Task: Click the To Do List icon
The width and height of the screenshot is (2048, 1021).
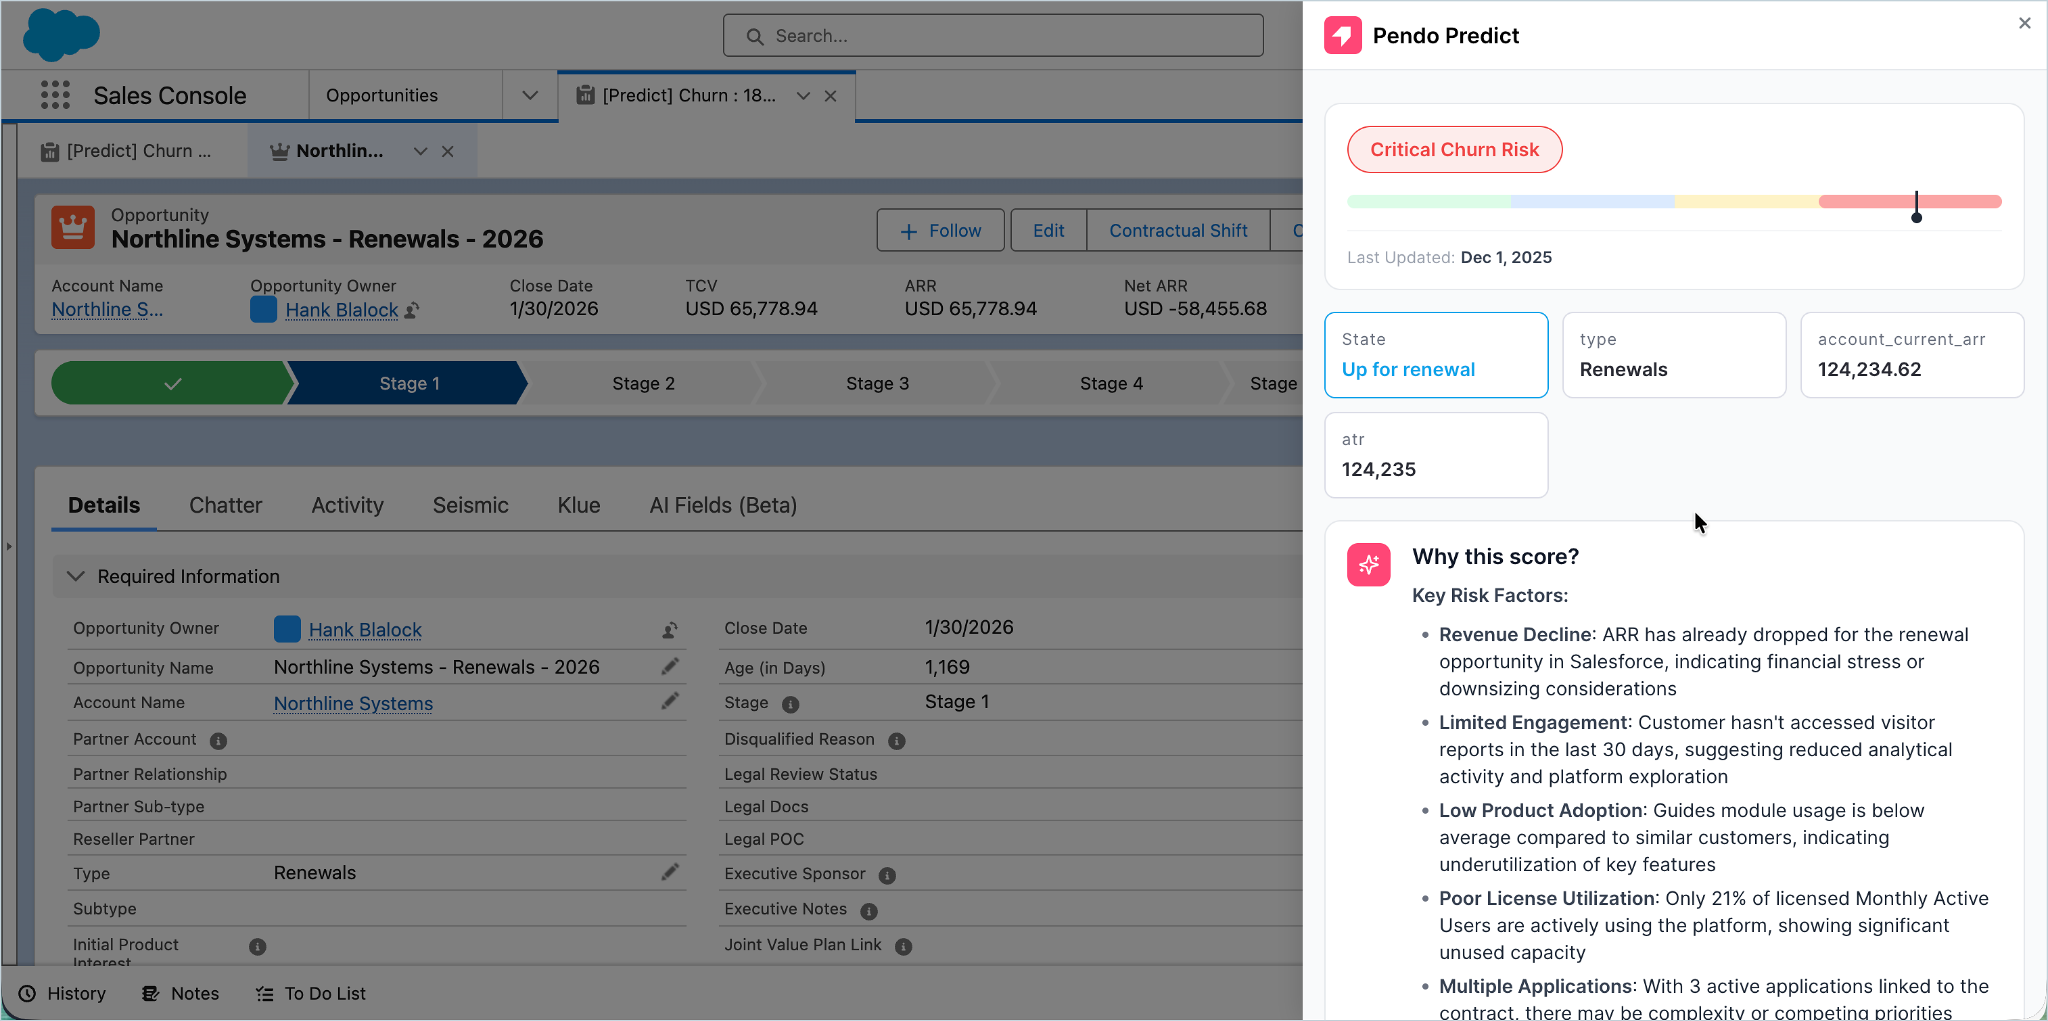Action: (264, 993)
